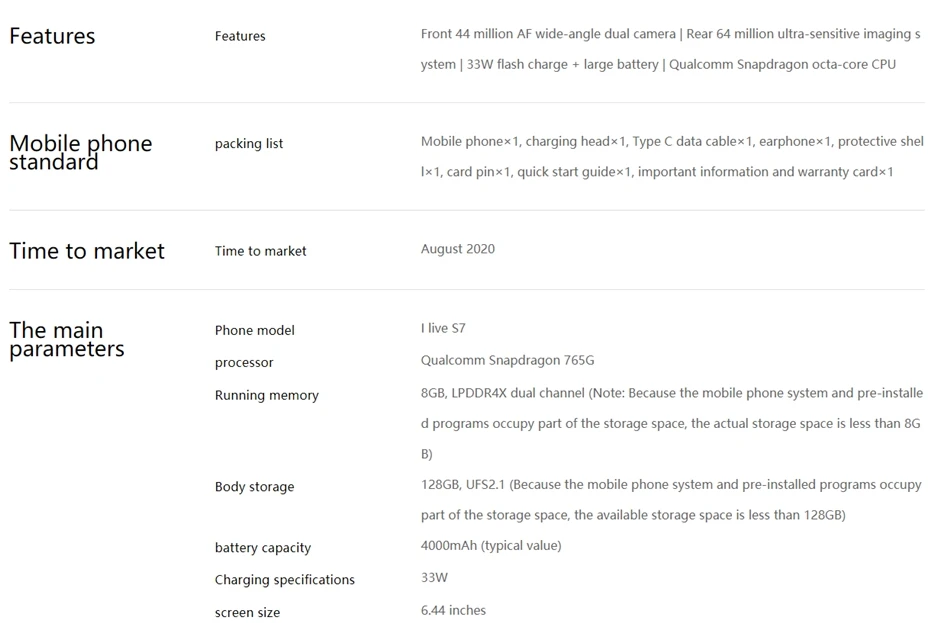The width and height of the screenshot is (950, 623).
Task: Click the large Time to market heading
Action: tap(87, 251)
